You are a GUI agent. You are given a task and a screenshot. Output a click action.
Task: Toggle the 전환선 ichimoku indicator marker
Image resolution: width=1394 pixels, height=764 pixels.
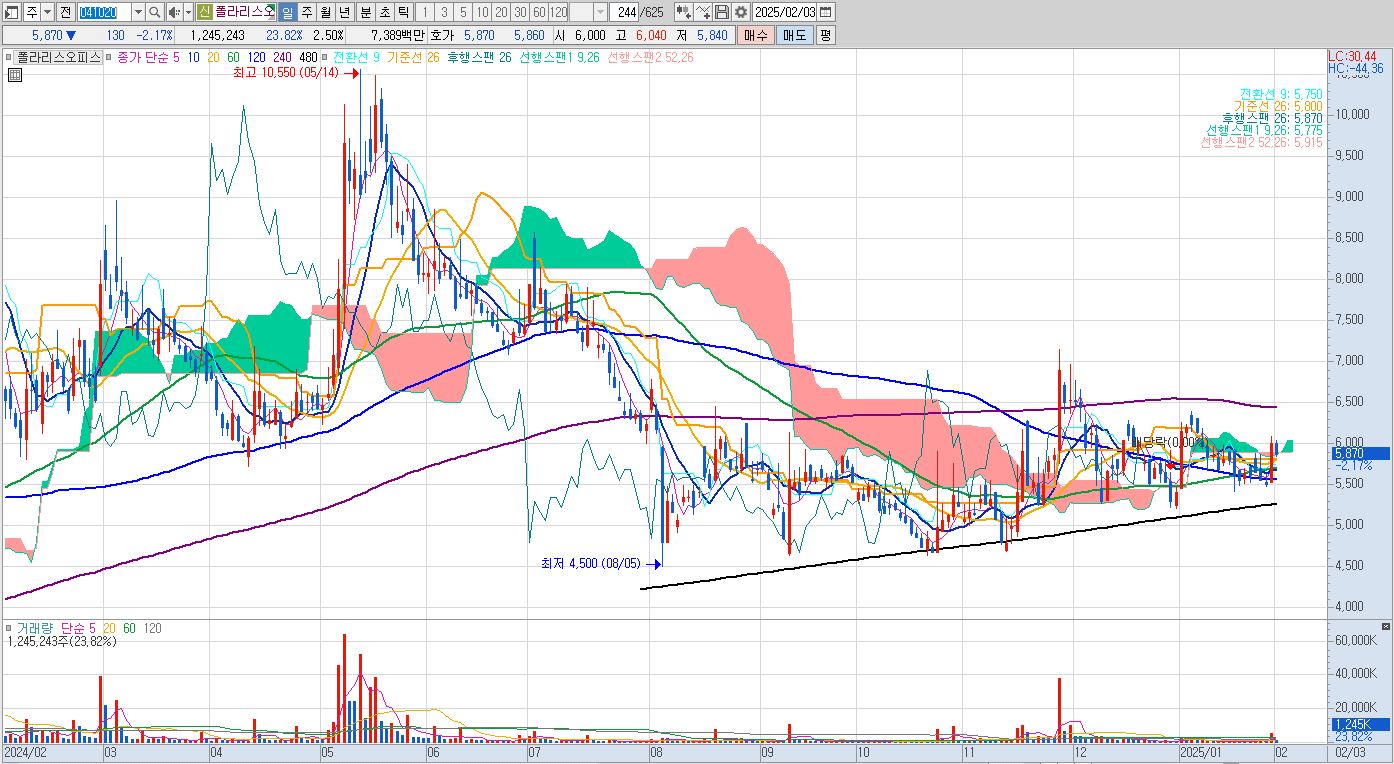point(326,58)
